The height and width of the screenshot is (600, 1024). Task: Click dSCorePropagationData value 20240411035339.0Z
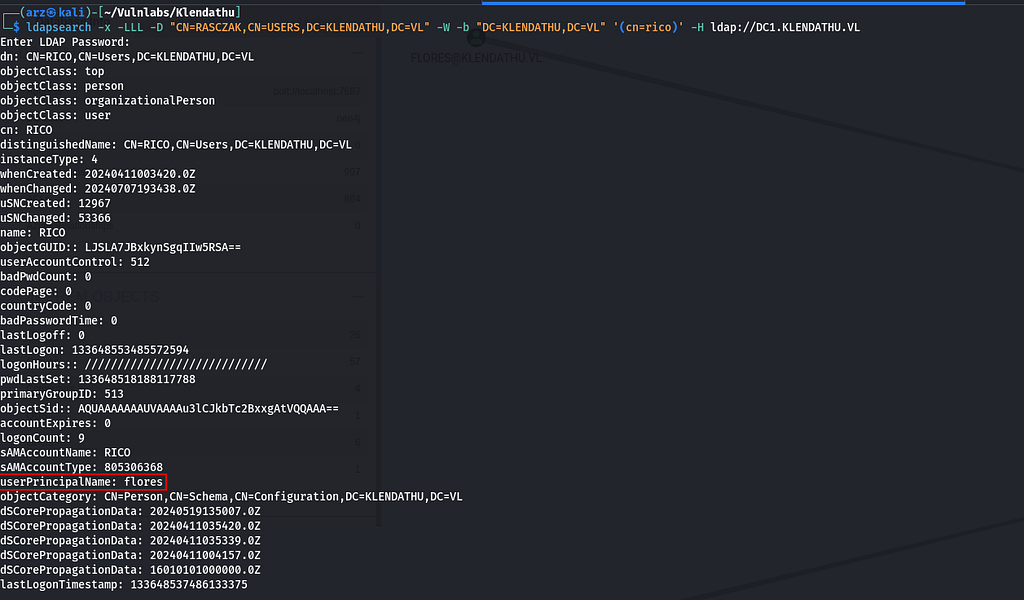coord(205,541)
